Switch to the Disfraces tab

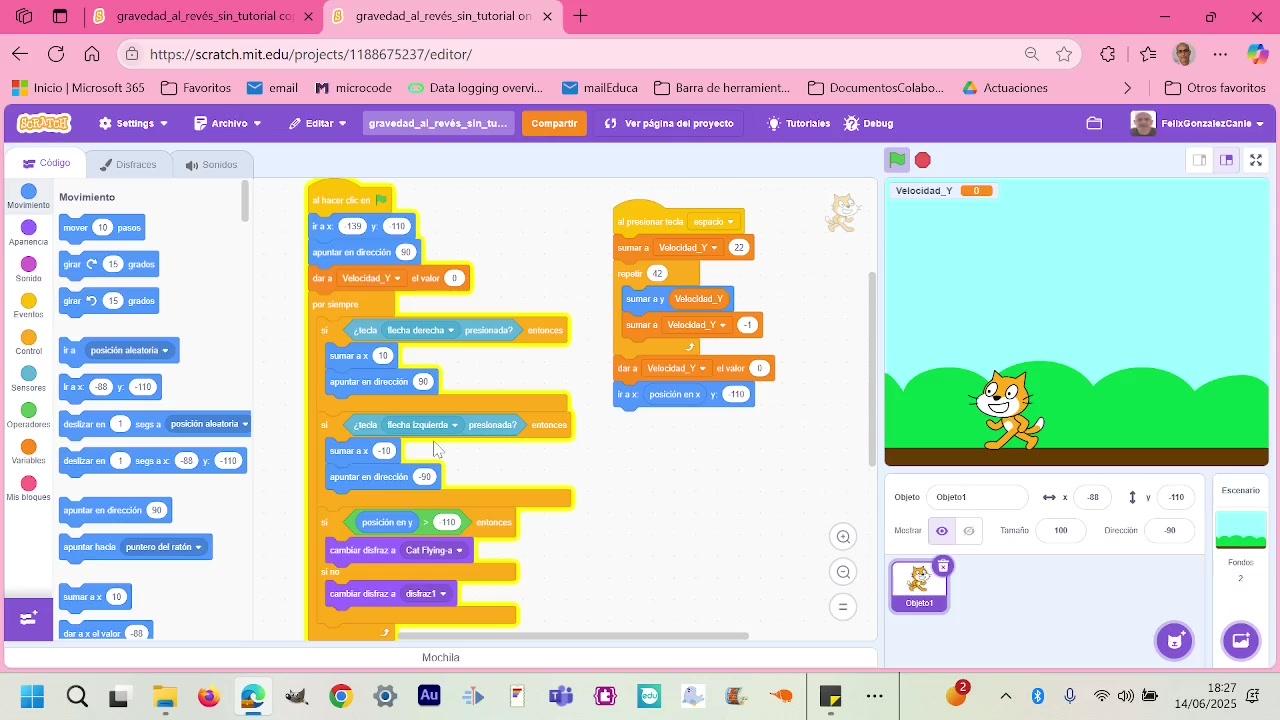127,164
